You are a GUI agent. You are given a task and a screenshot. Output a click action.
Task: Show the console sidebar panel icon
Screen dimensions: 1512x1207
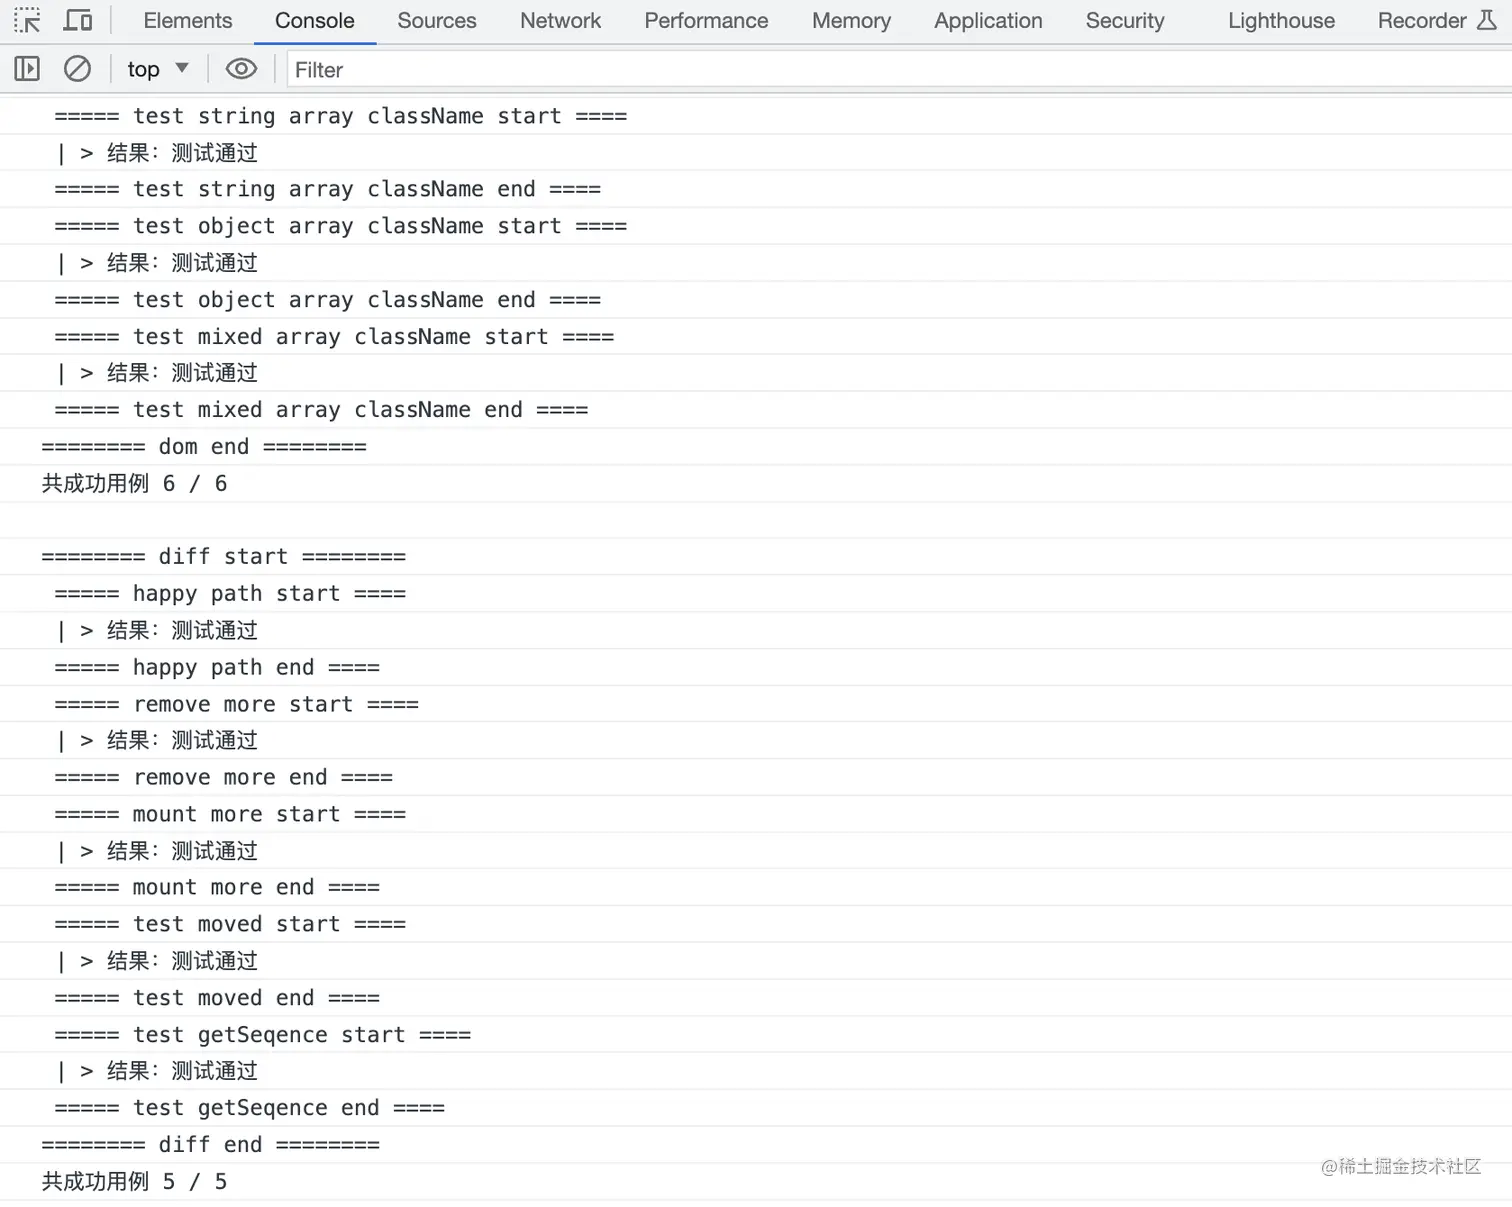tap(27, 69)
